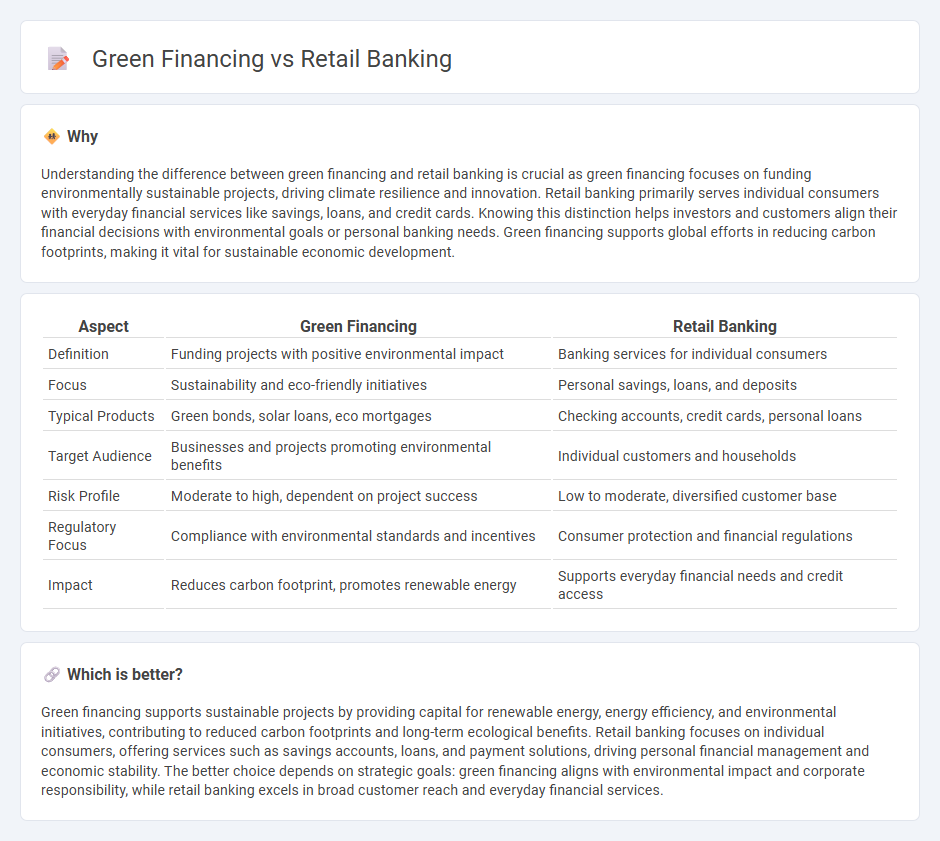Click the 'Retail Banking' column header
The image size is (940, 841).
(724, 326)
